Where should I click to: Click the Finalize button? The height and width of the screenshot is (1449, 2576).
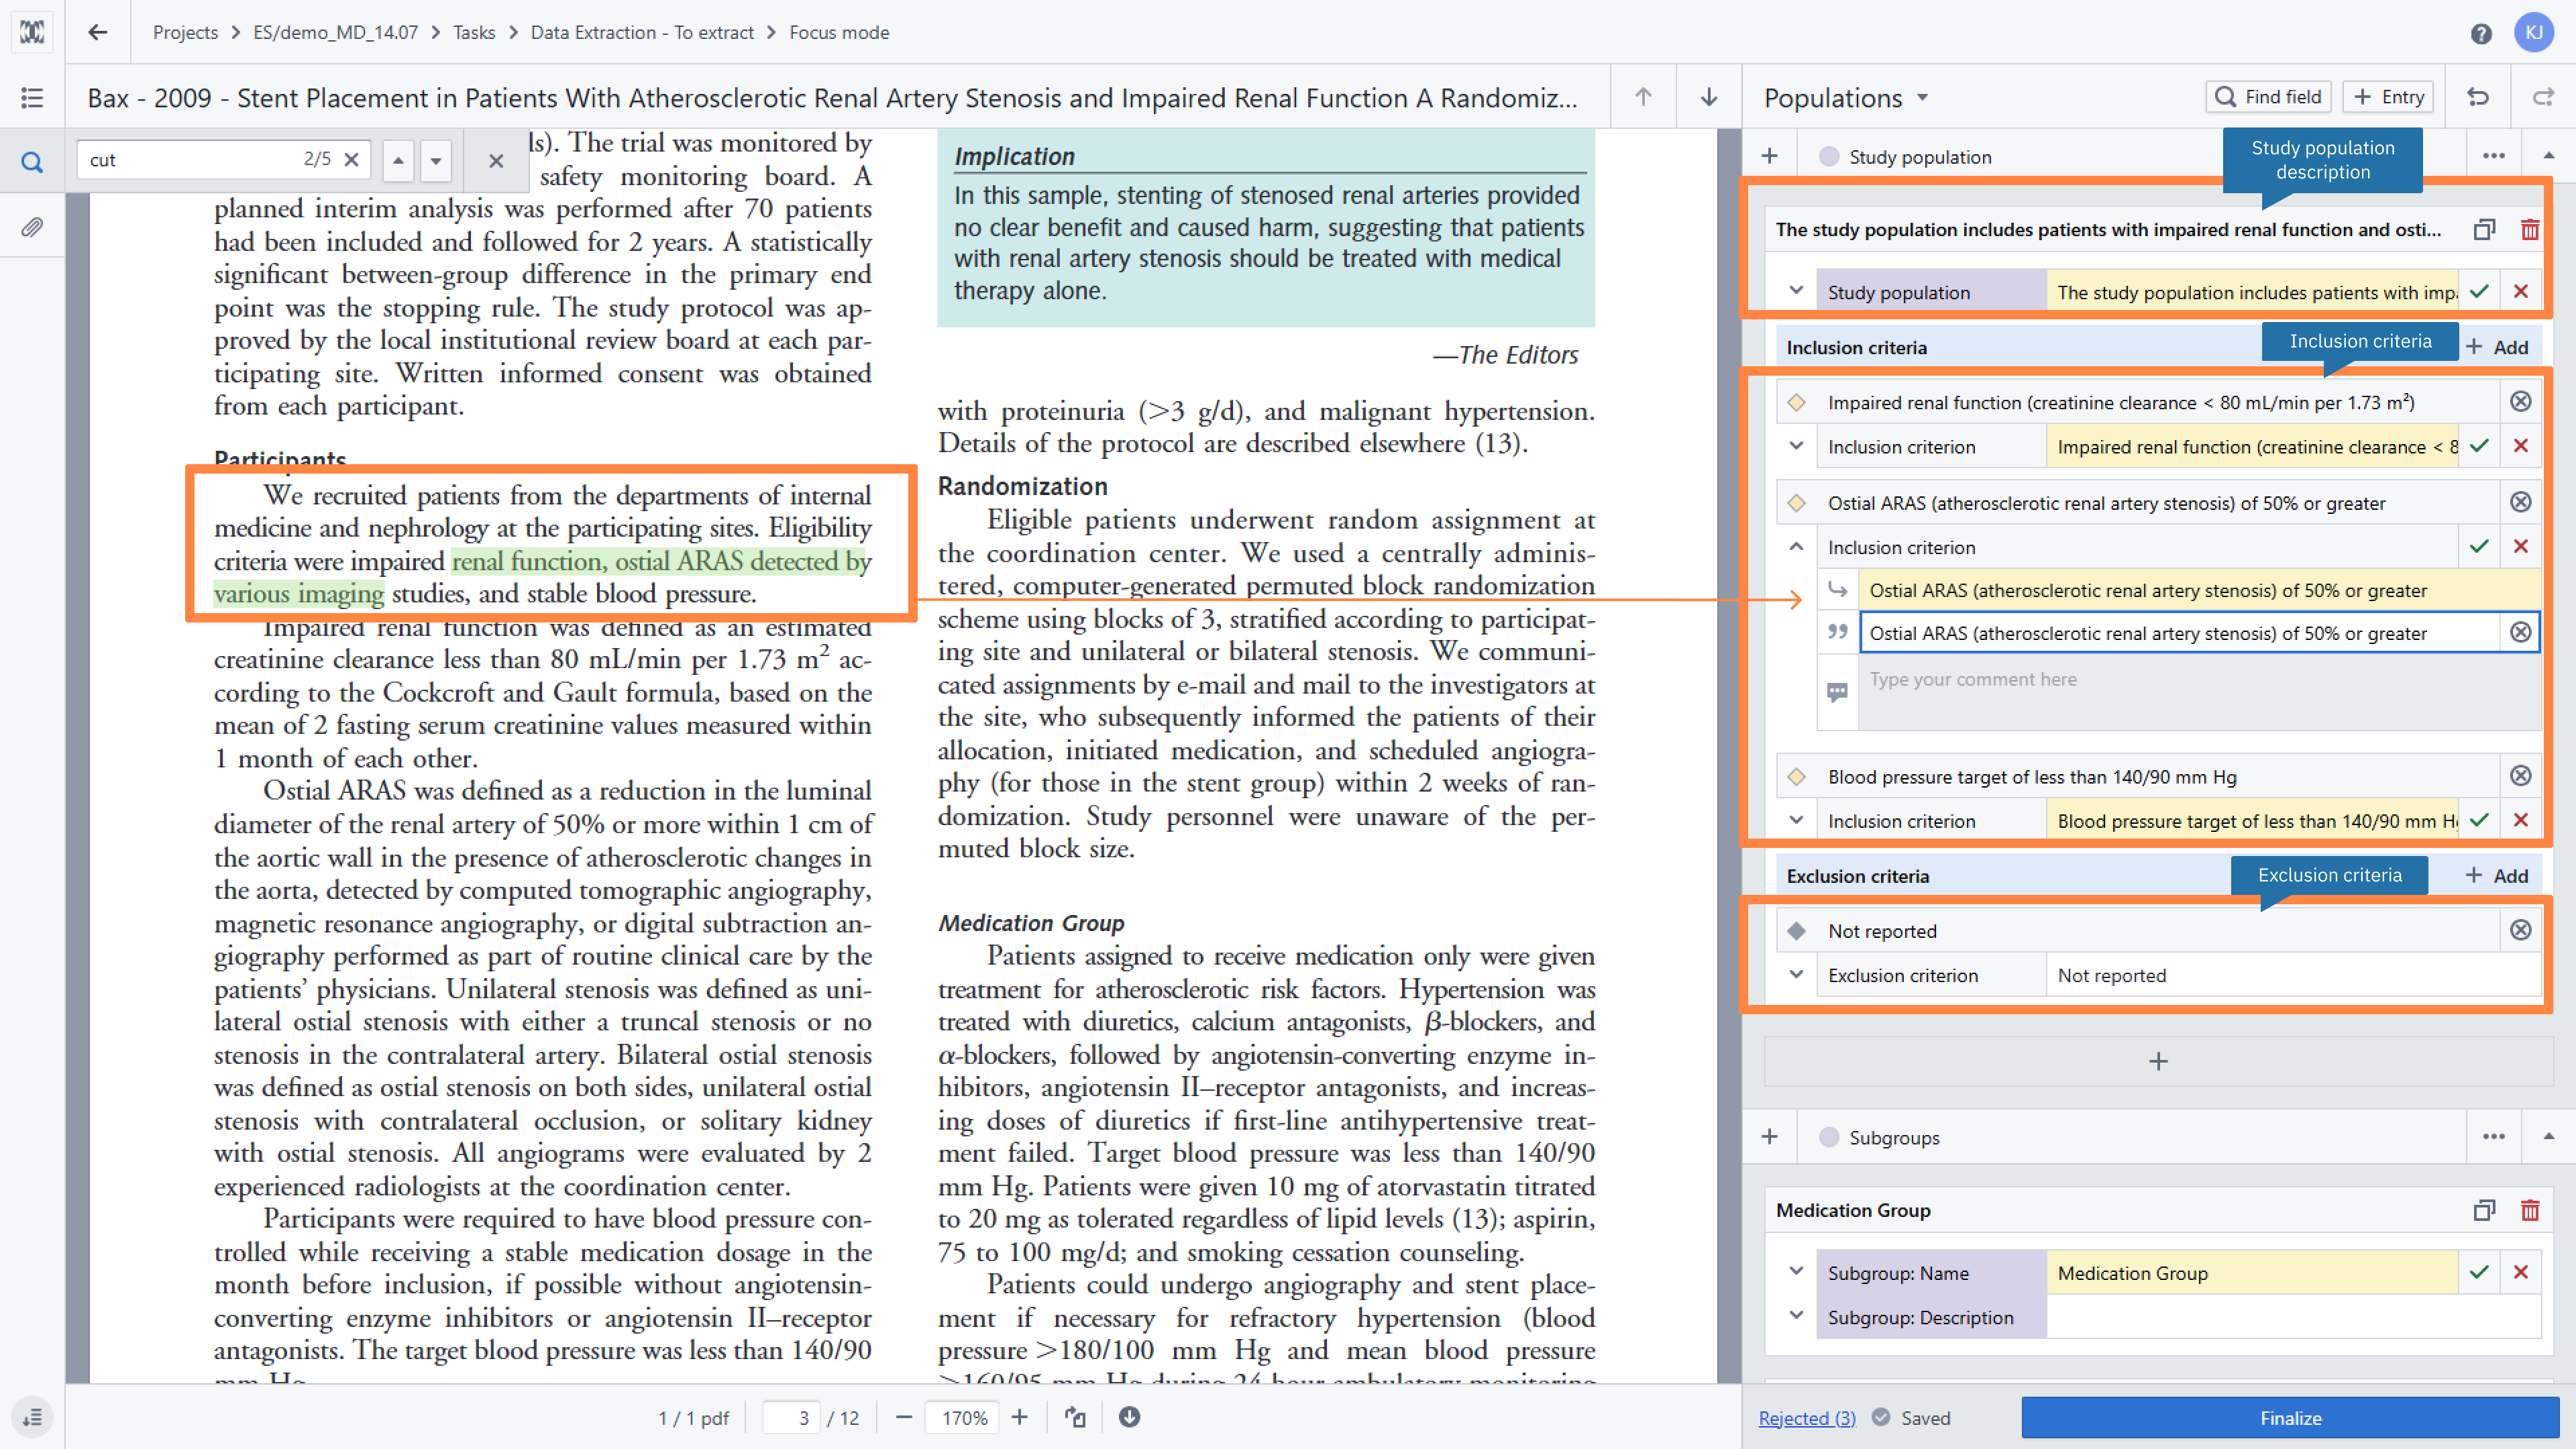pos(2290,1417)
